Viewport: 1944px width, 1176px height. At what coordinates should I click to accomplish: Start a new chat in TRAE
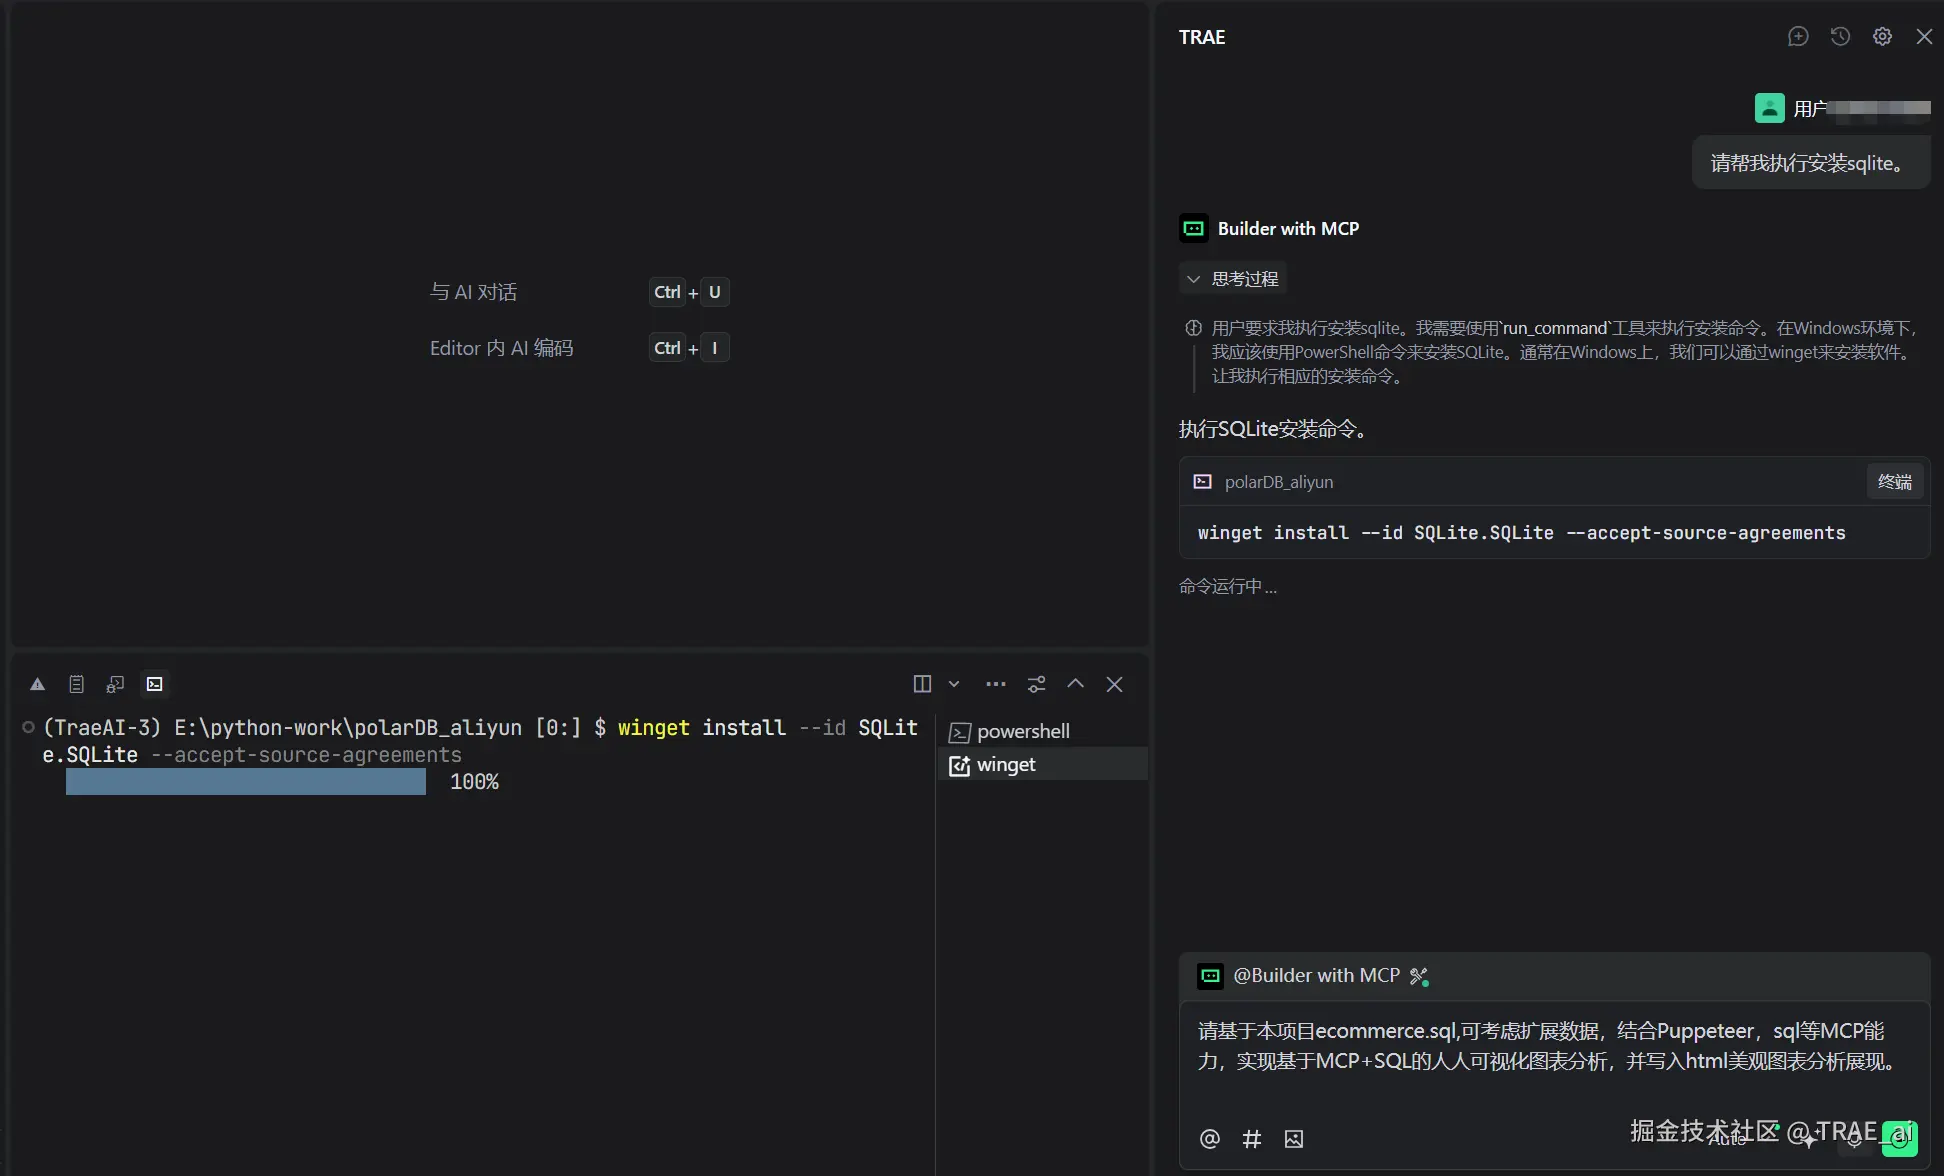(1797, 37)
